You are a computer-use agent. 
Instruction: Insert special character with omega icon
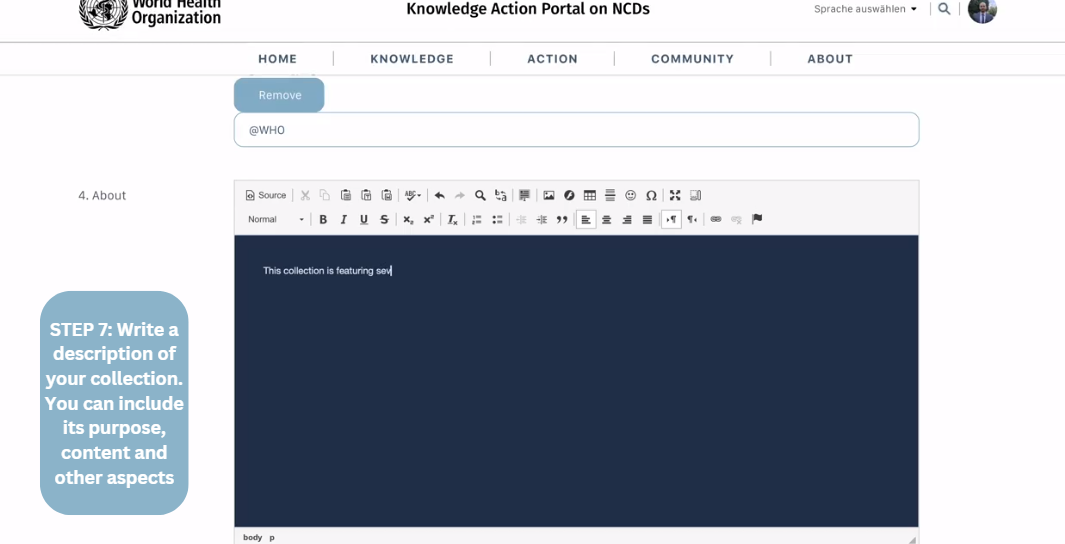pos(651,196)
